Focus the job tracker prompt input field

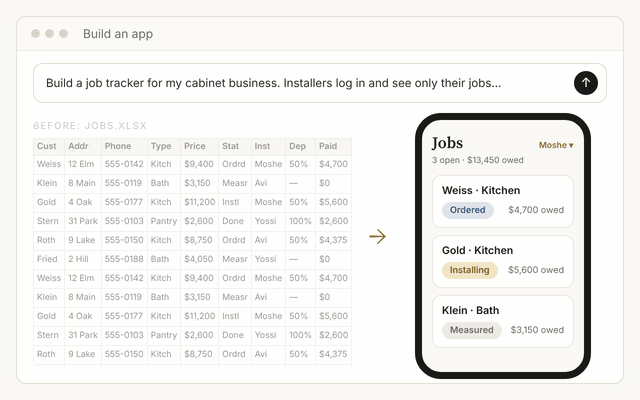pos(320,83)
